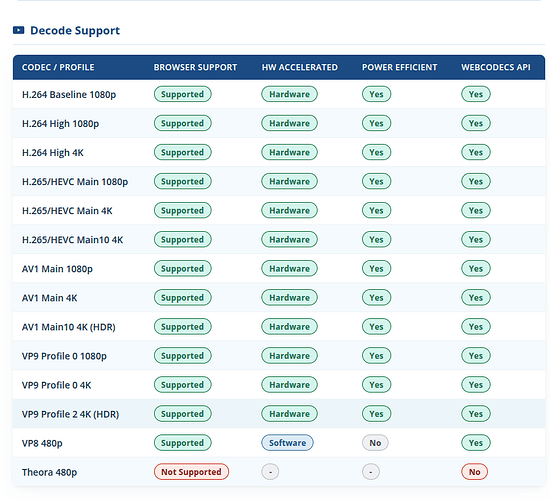Image resolution: width=550 pixels, height=500 pixels.
Task: Click the Hardware badge for H.264 Baseline 1080p
Action: 289,94
